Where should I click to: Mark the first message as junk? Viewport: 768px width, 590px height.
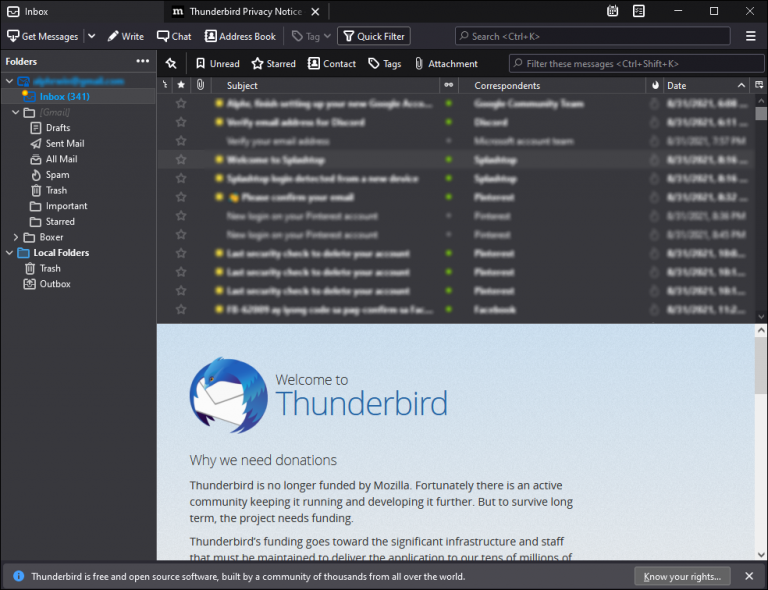click(x=654, y=104)
